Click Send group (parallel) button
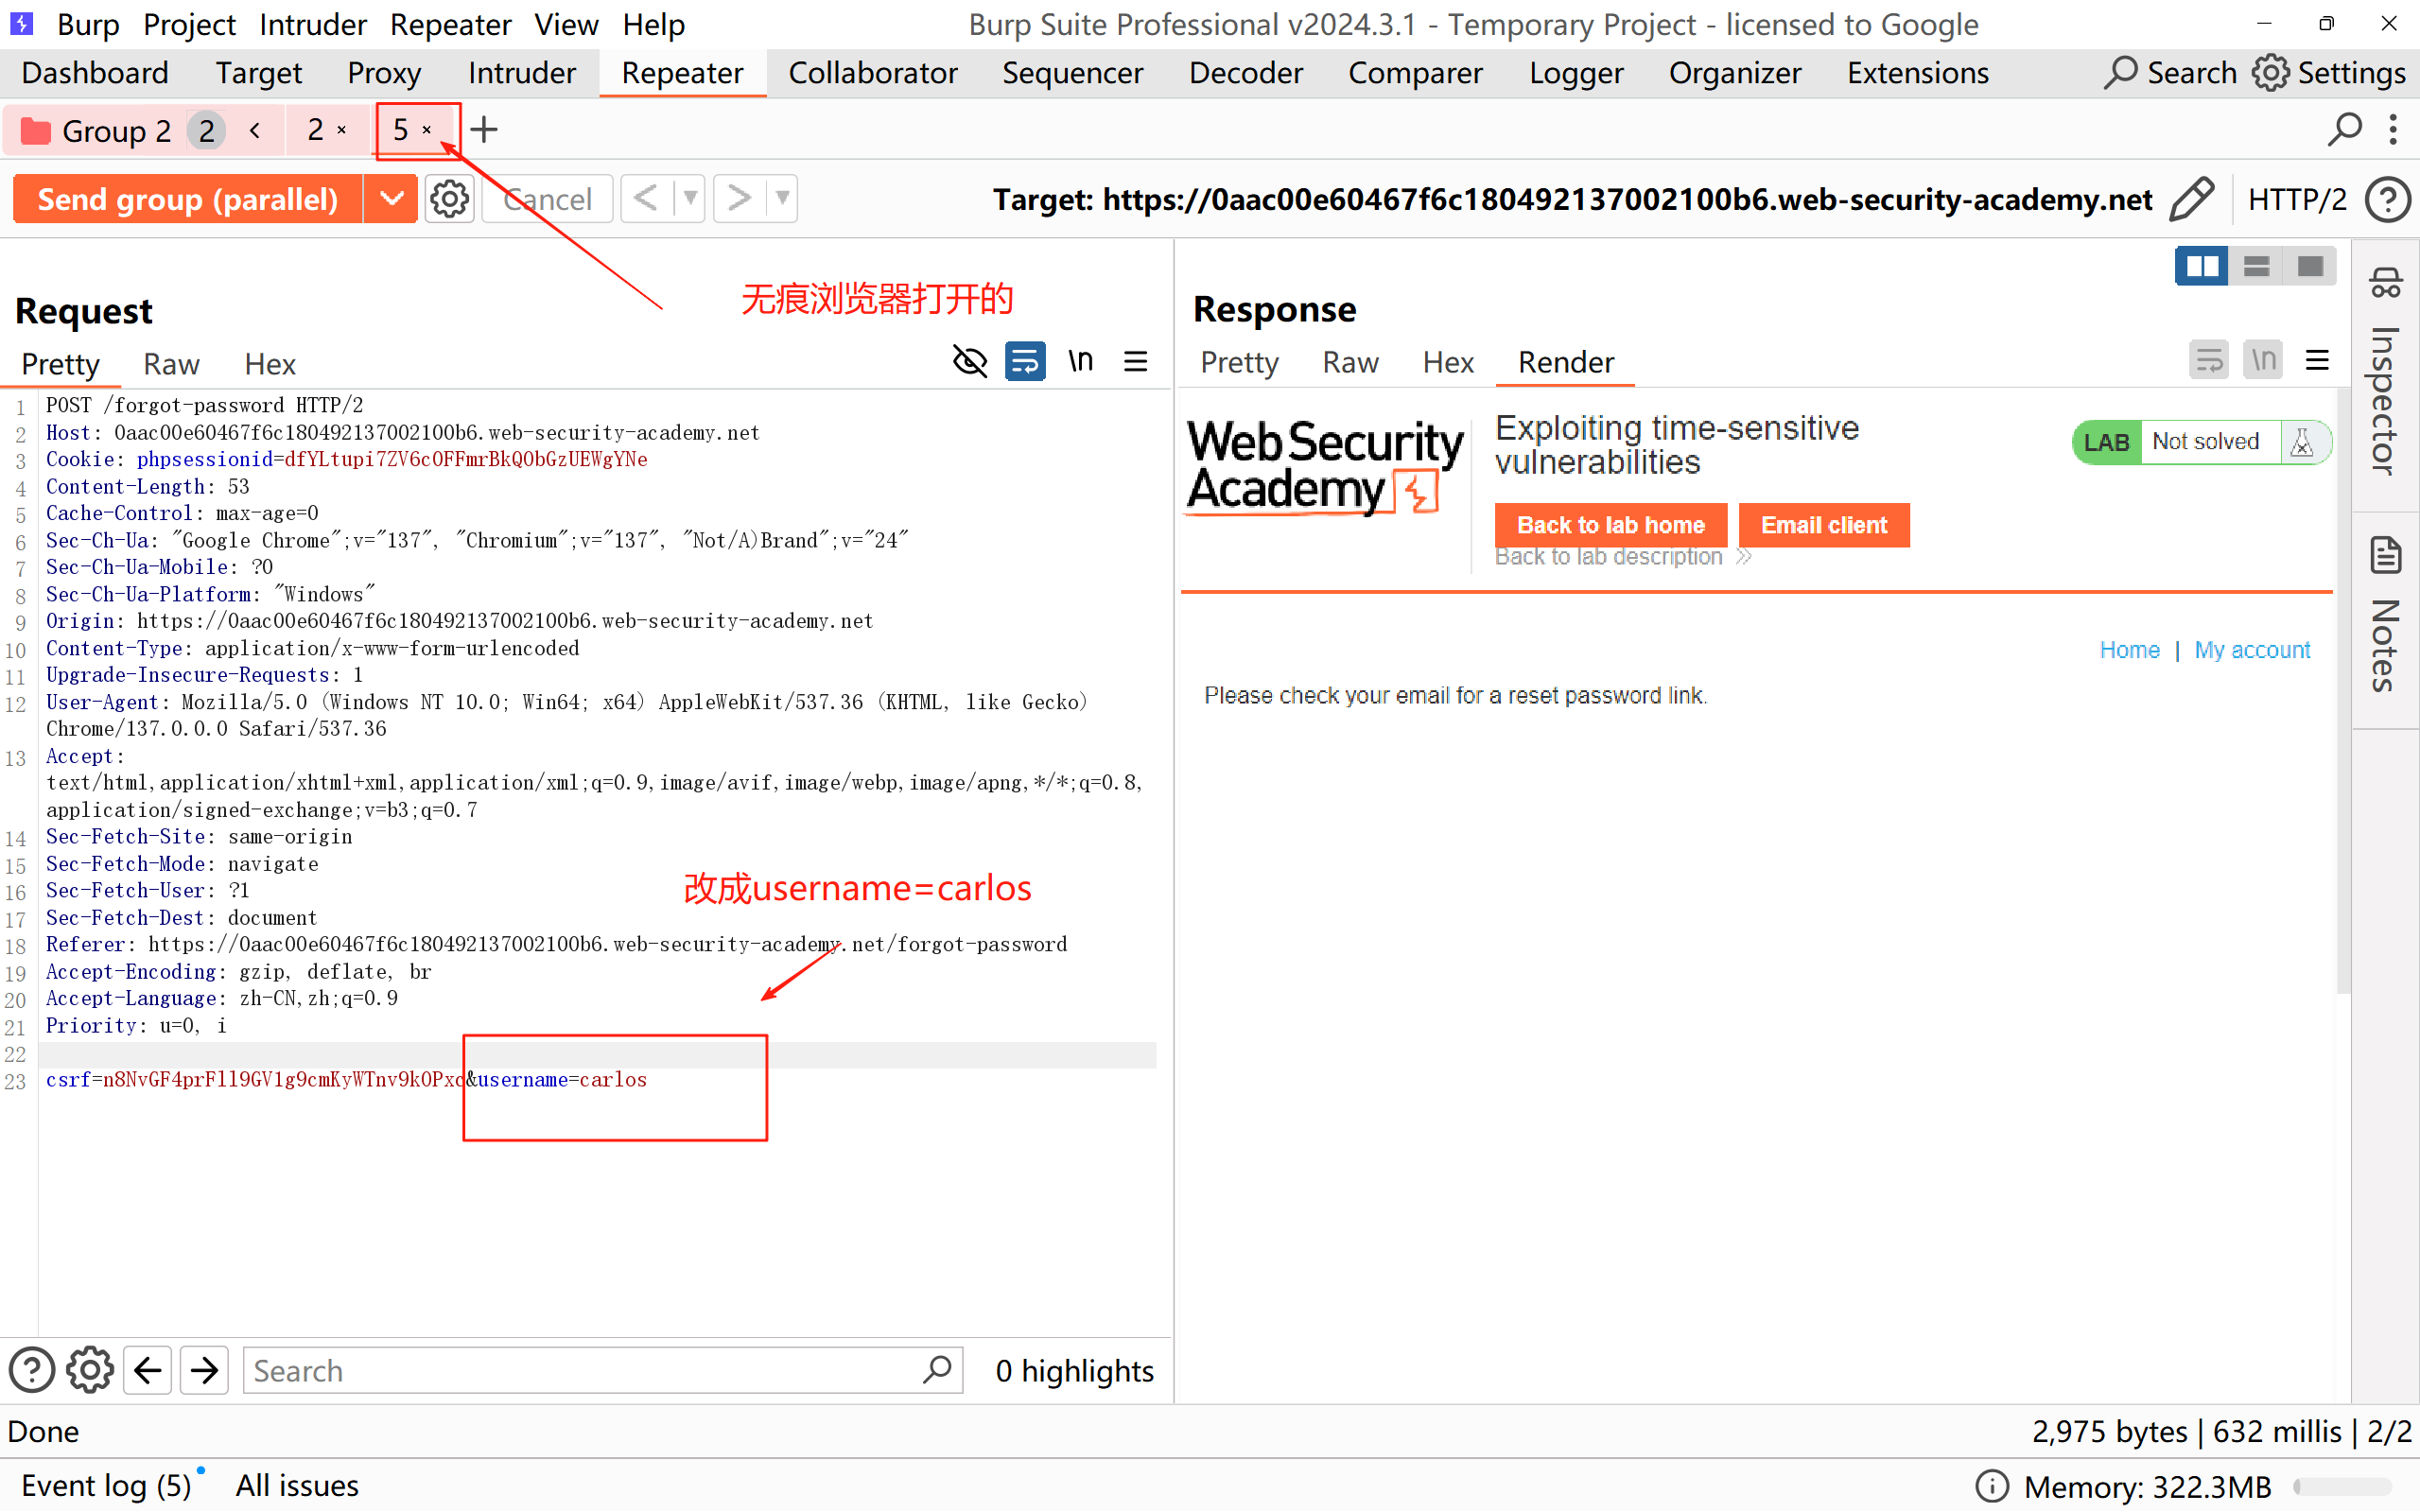 (x=188, y=199)
